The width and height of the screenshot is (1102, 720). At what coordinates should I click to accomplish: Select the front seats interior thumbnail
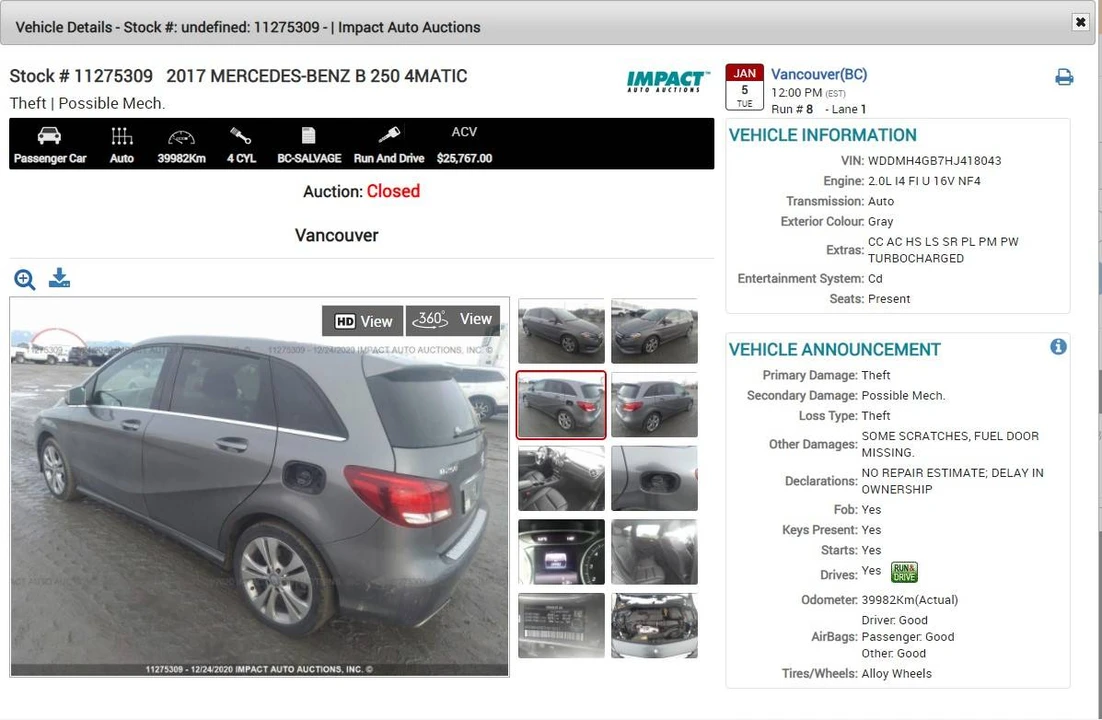(561, 478)
